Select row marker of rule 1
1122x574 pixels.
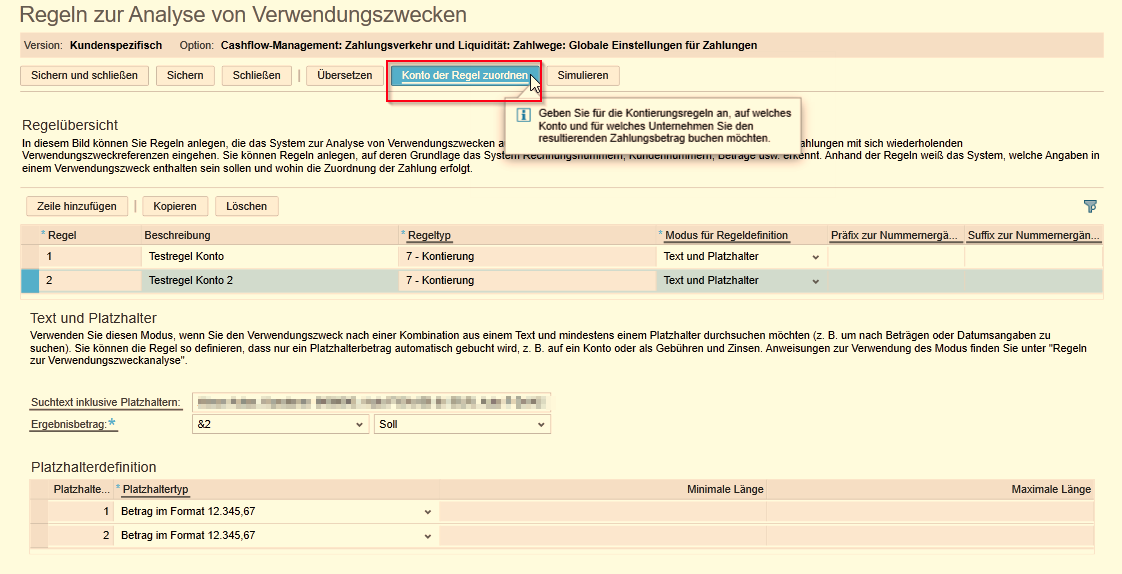(x=30, y=256)
